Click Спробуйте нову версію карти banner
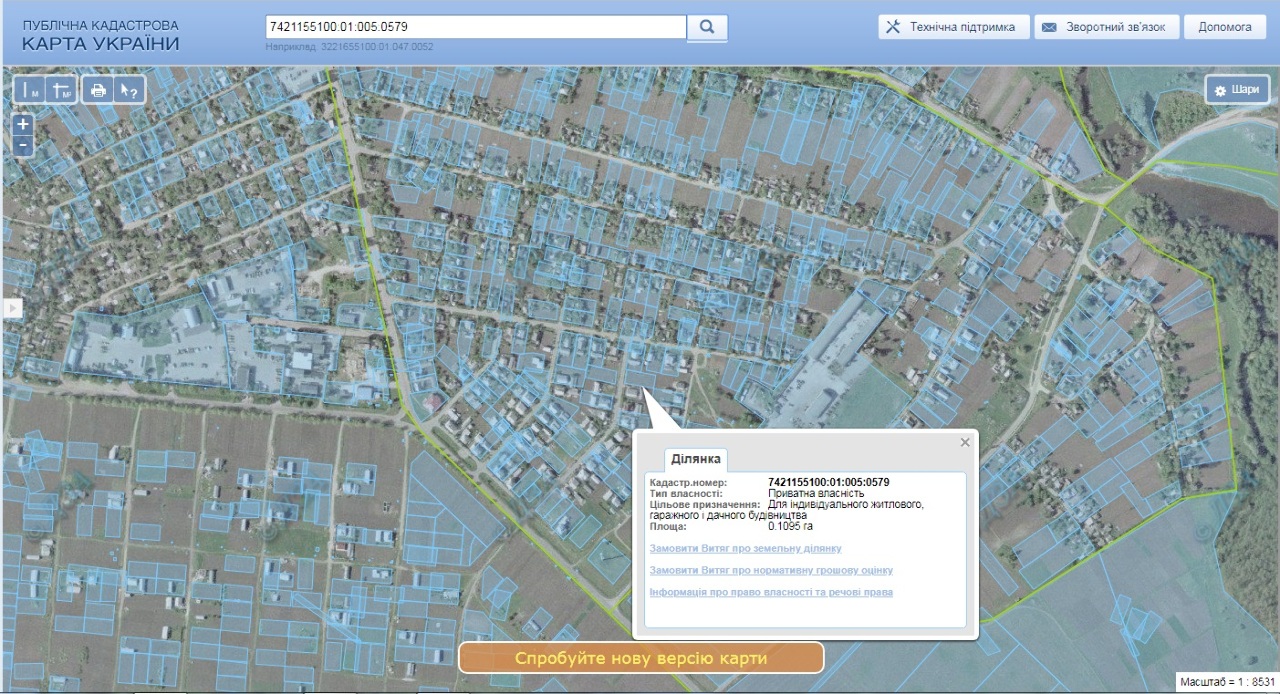The width and height of the screenshot is (1280, 694). click(x=641, y=658)
